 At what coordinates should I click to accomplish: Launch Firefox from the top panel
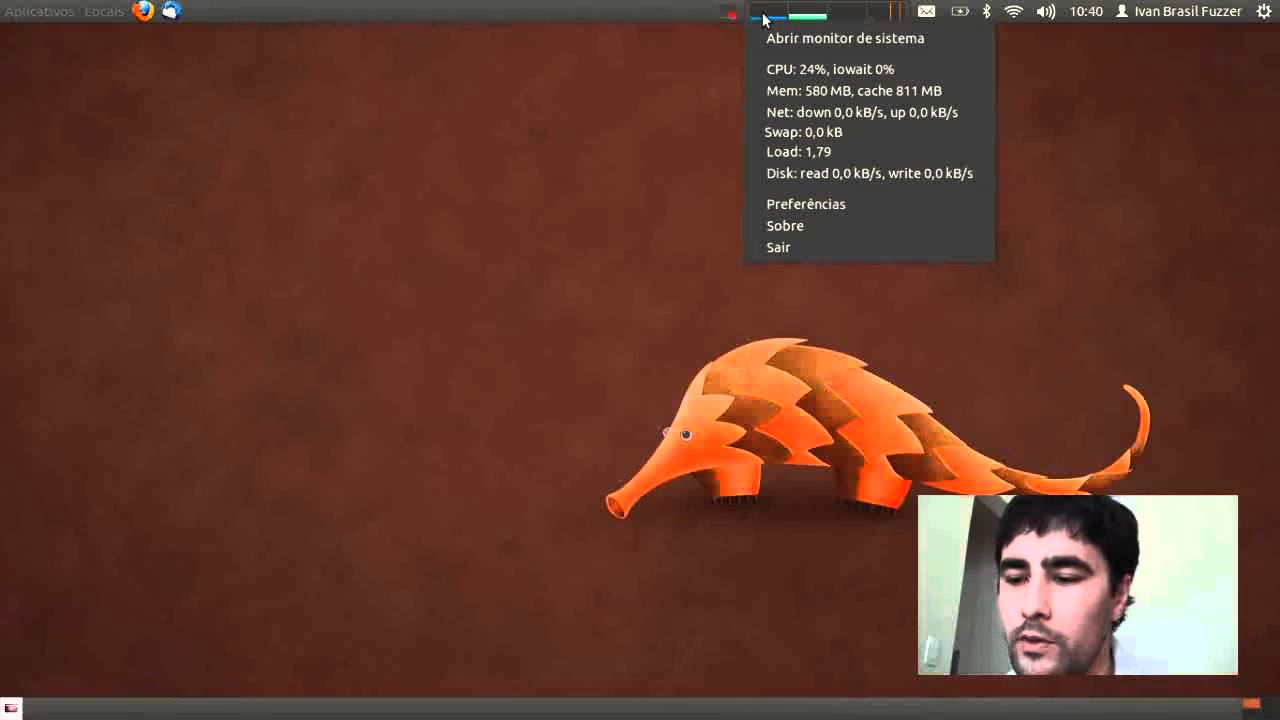tap(143, 11)
